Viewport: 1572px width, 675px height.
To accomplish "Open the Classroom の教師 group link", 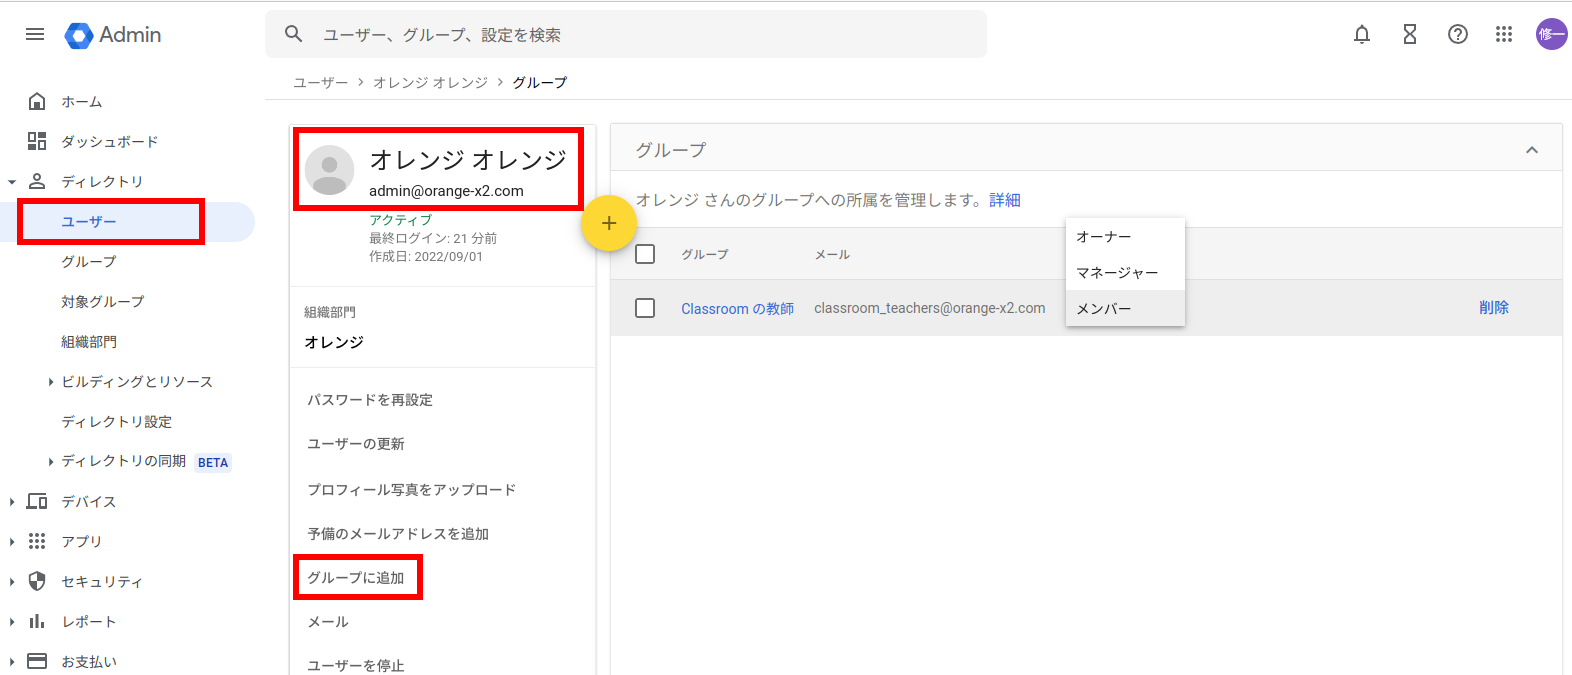I will click(x=737, y=309).
